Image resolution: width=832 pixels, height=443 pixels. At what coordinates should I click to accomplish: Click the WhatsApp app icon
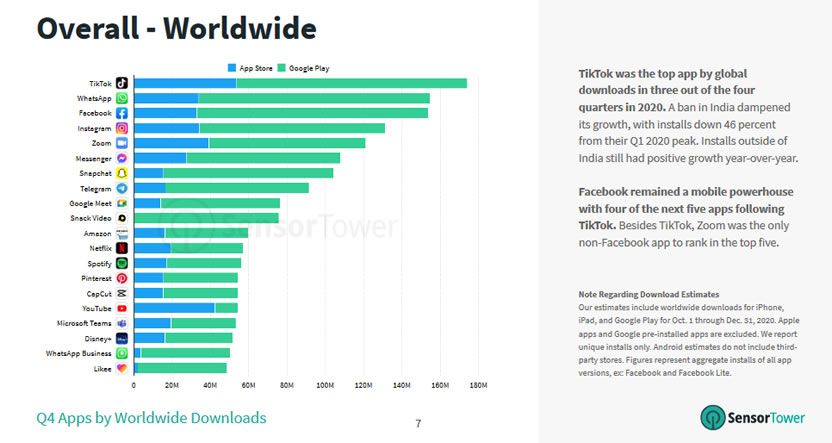[x=122, y=98]
